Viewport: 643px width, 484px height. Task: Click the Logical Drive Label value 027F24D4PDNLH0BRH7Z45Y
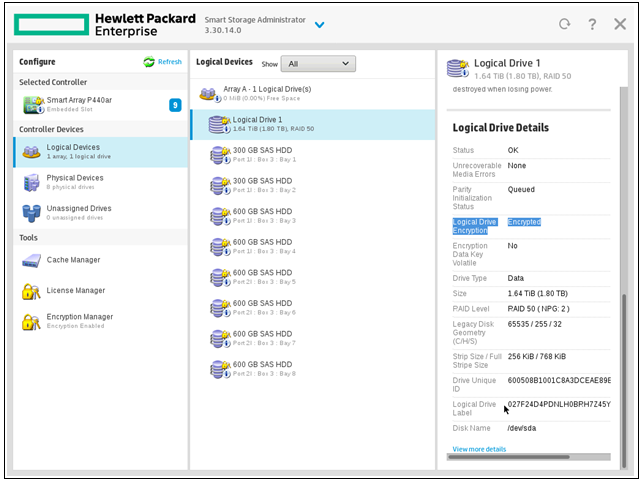click(x=559, y=404)
